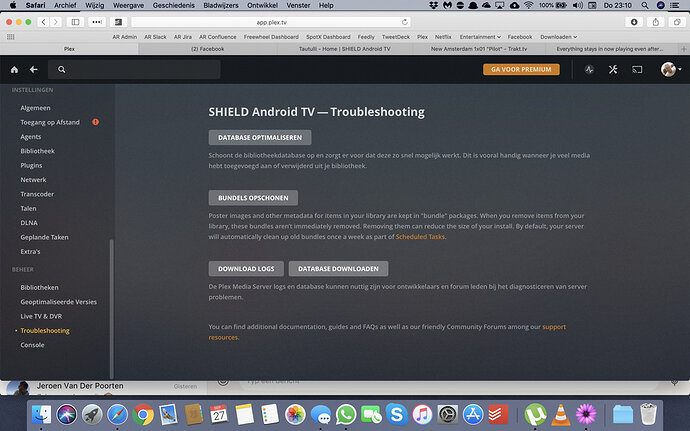Click the Plex search input field
Screen dimensions: 690x431
click(x=134, y=70)
